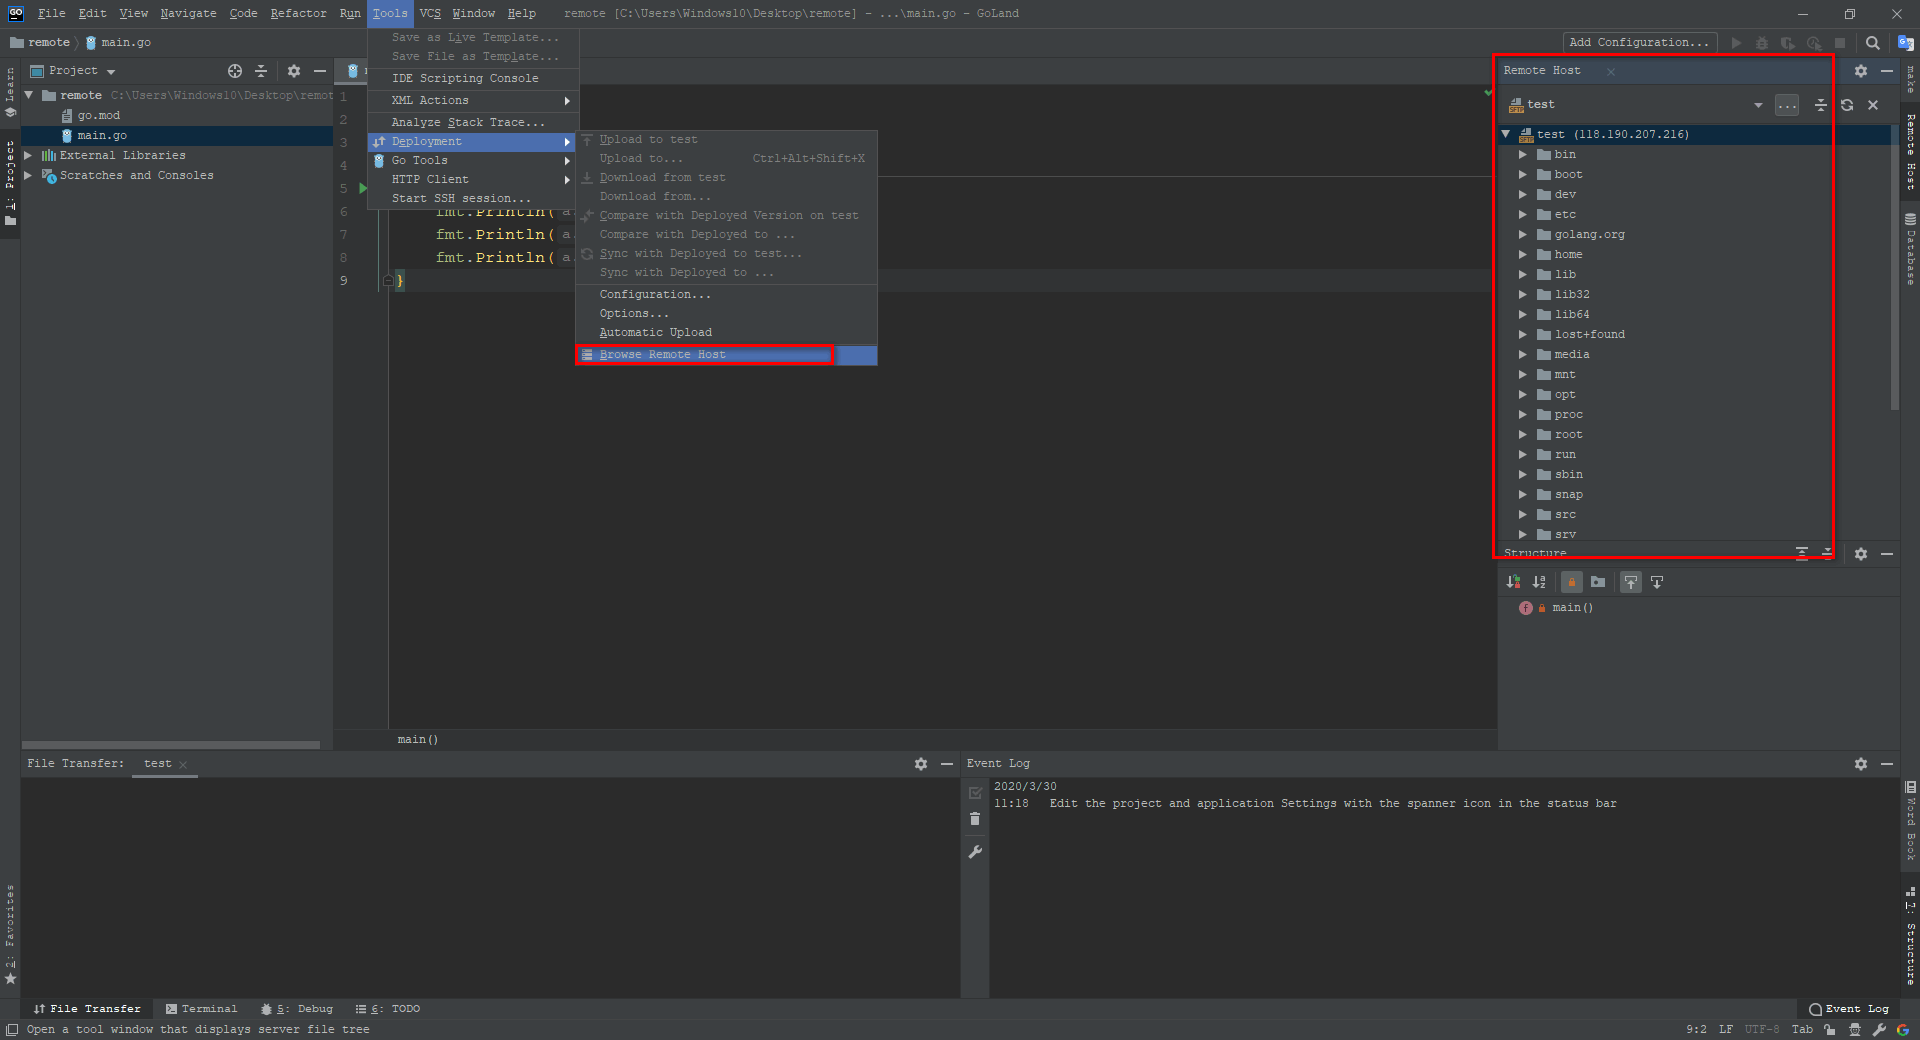
Task: Click the Google Translate icon in the top toolbar
Action: [1905, 43]
